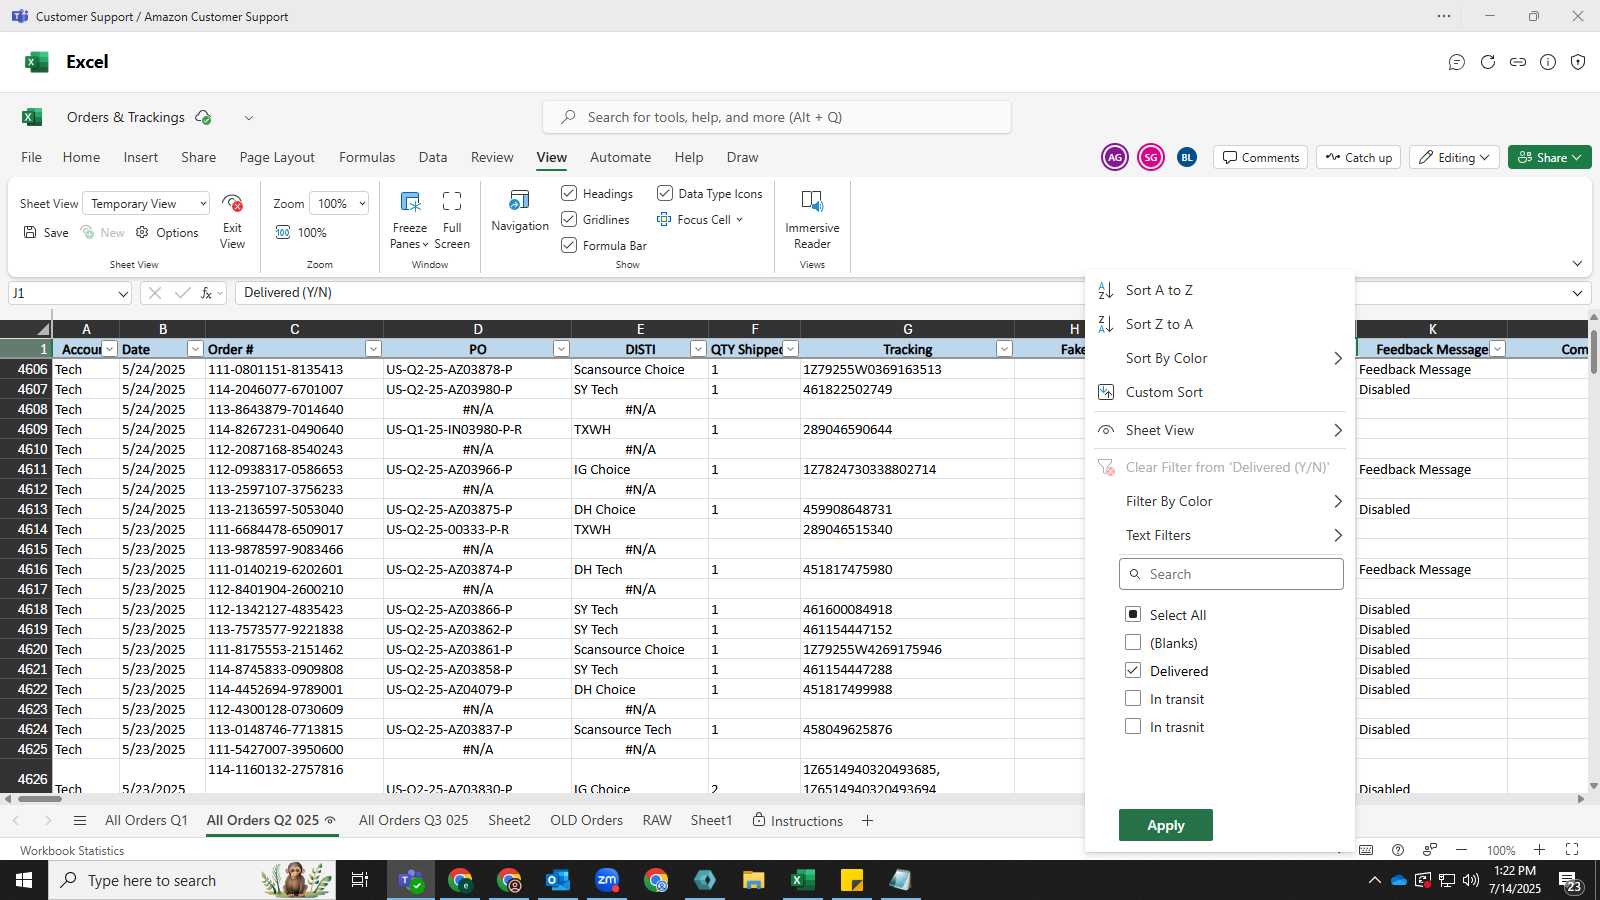Open Tracking column filter dropdown
Image resolution: width=1600 pixels, height=900 pixels.
1004,349
